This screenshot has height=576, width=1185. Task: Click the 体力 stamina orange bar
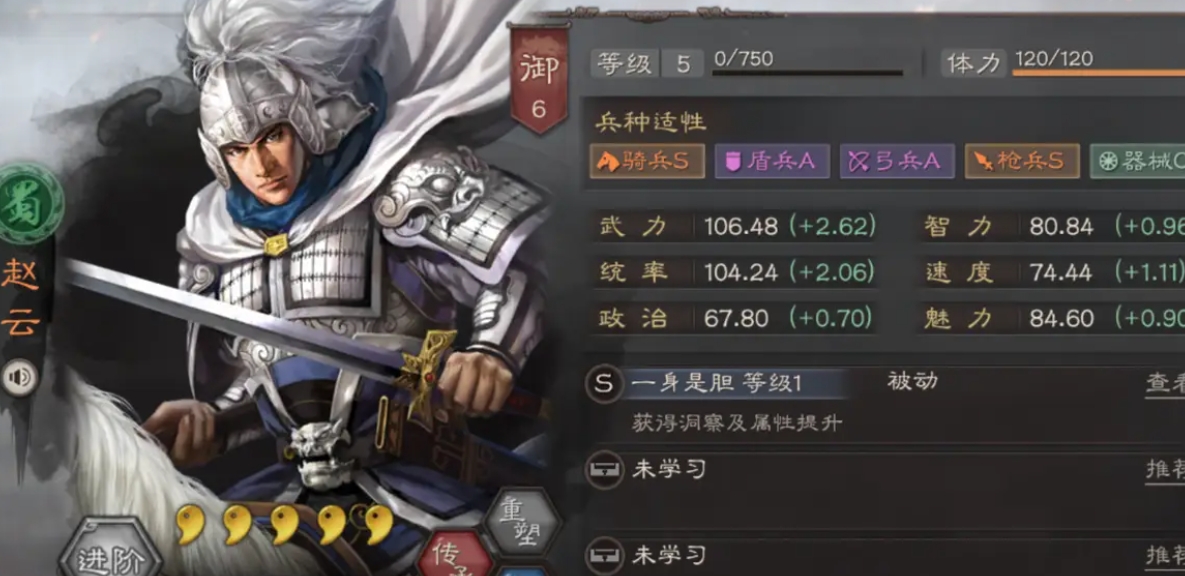tap(1099, 73)
